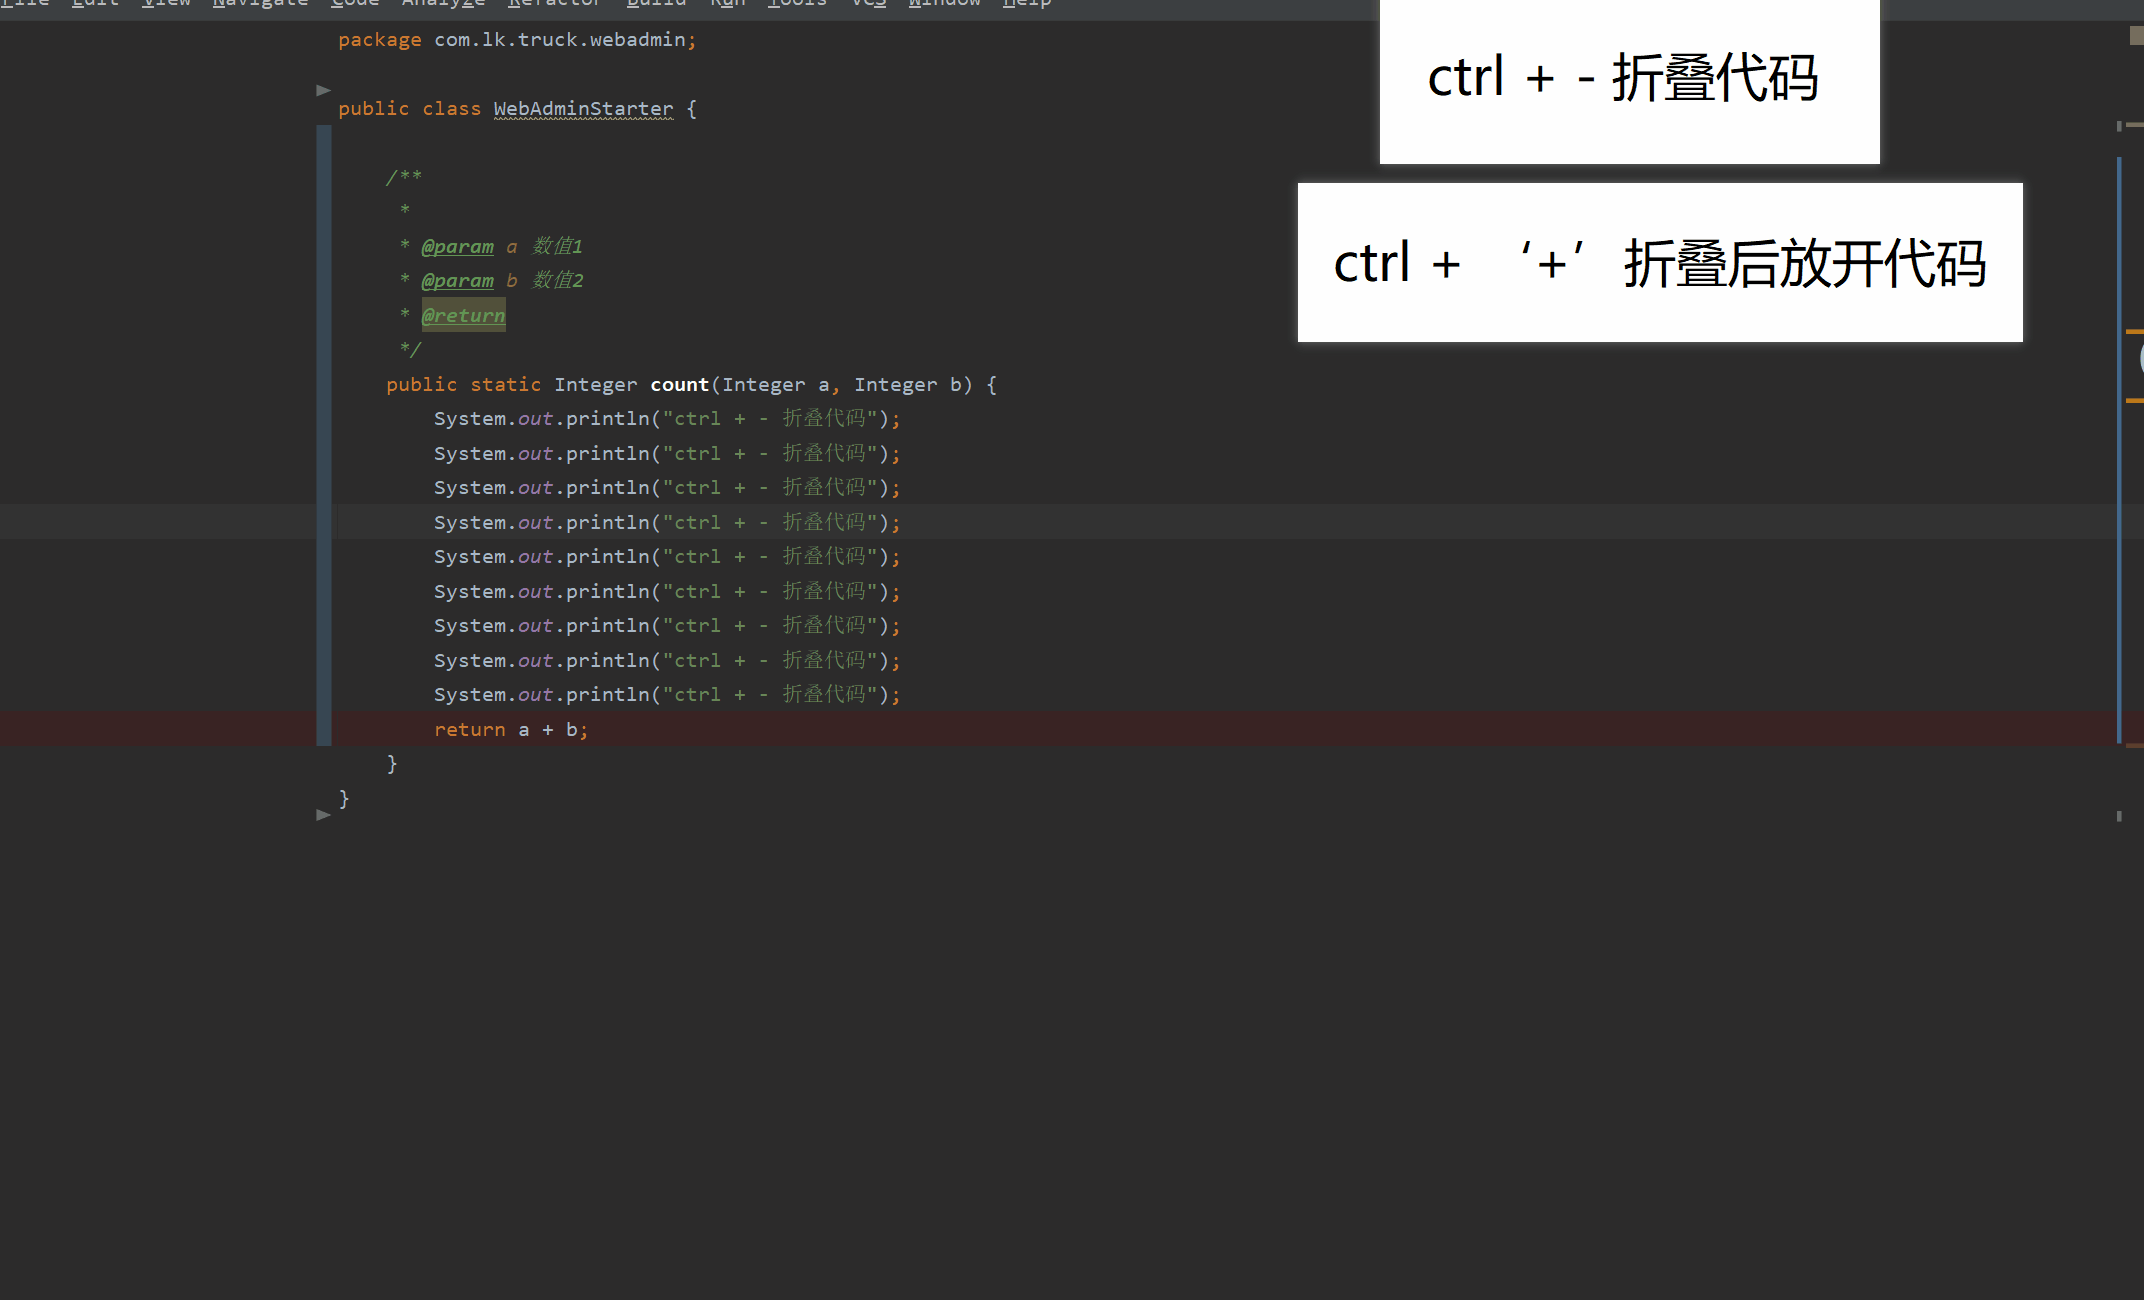Open the Tools menu
Screen dimensions: 2144x1300
click(x=796, y=4)
